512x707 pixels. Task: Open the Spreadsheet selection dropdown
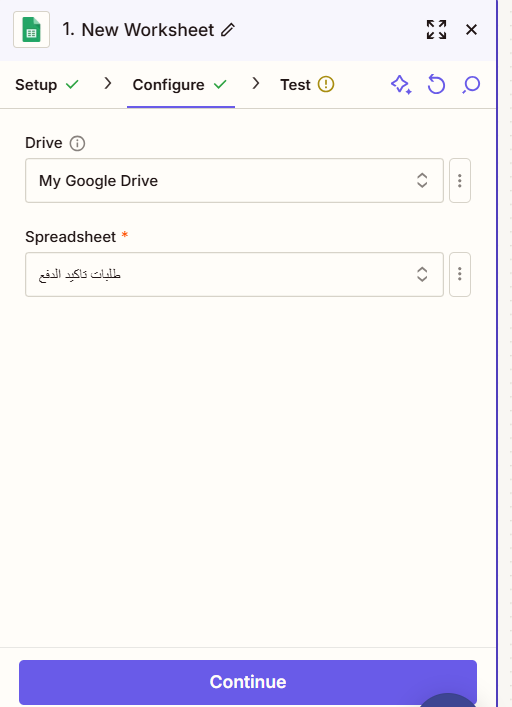pos(234,274)
